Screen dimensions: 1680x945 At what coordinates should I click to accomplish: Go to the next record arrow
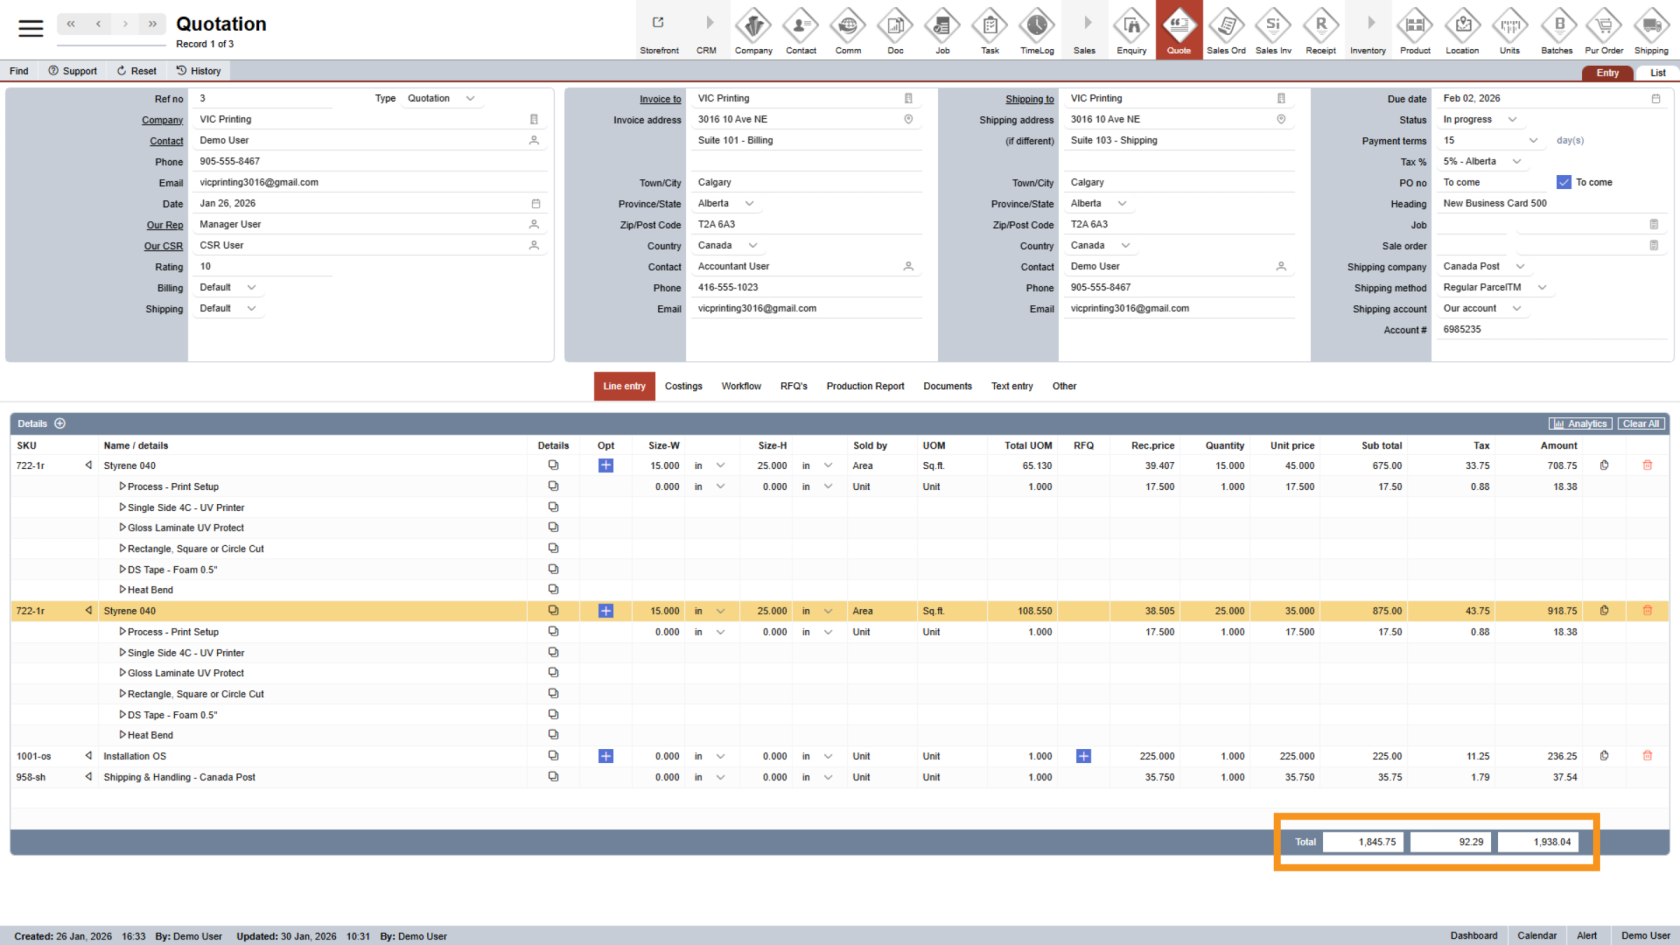[125, 24]
